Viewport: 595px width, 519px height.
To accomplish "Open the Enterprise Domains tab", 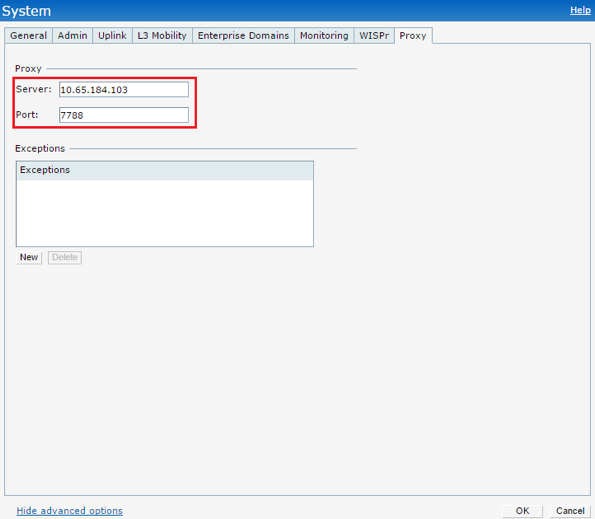I will [243, 36].
